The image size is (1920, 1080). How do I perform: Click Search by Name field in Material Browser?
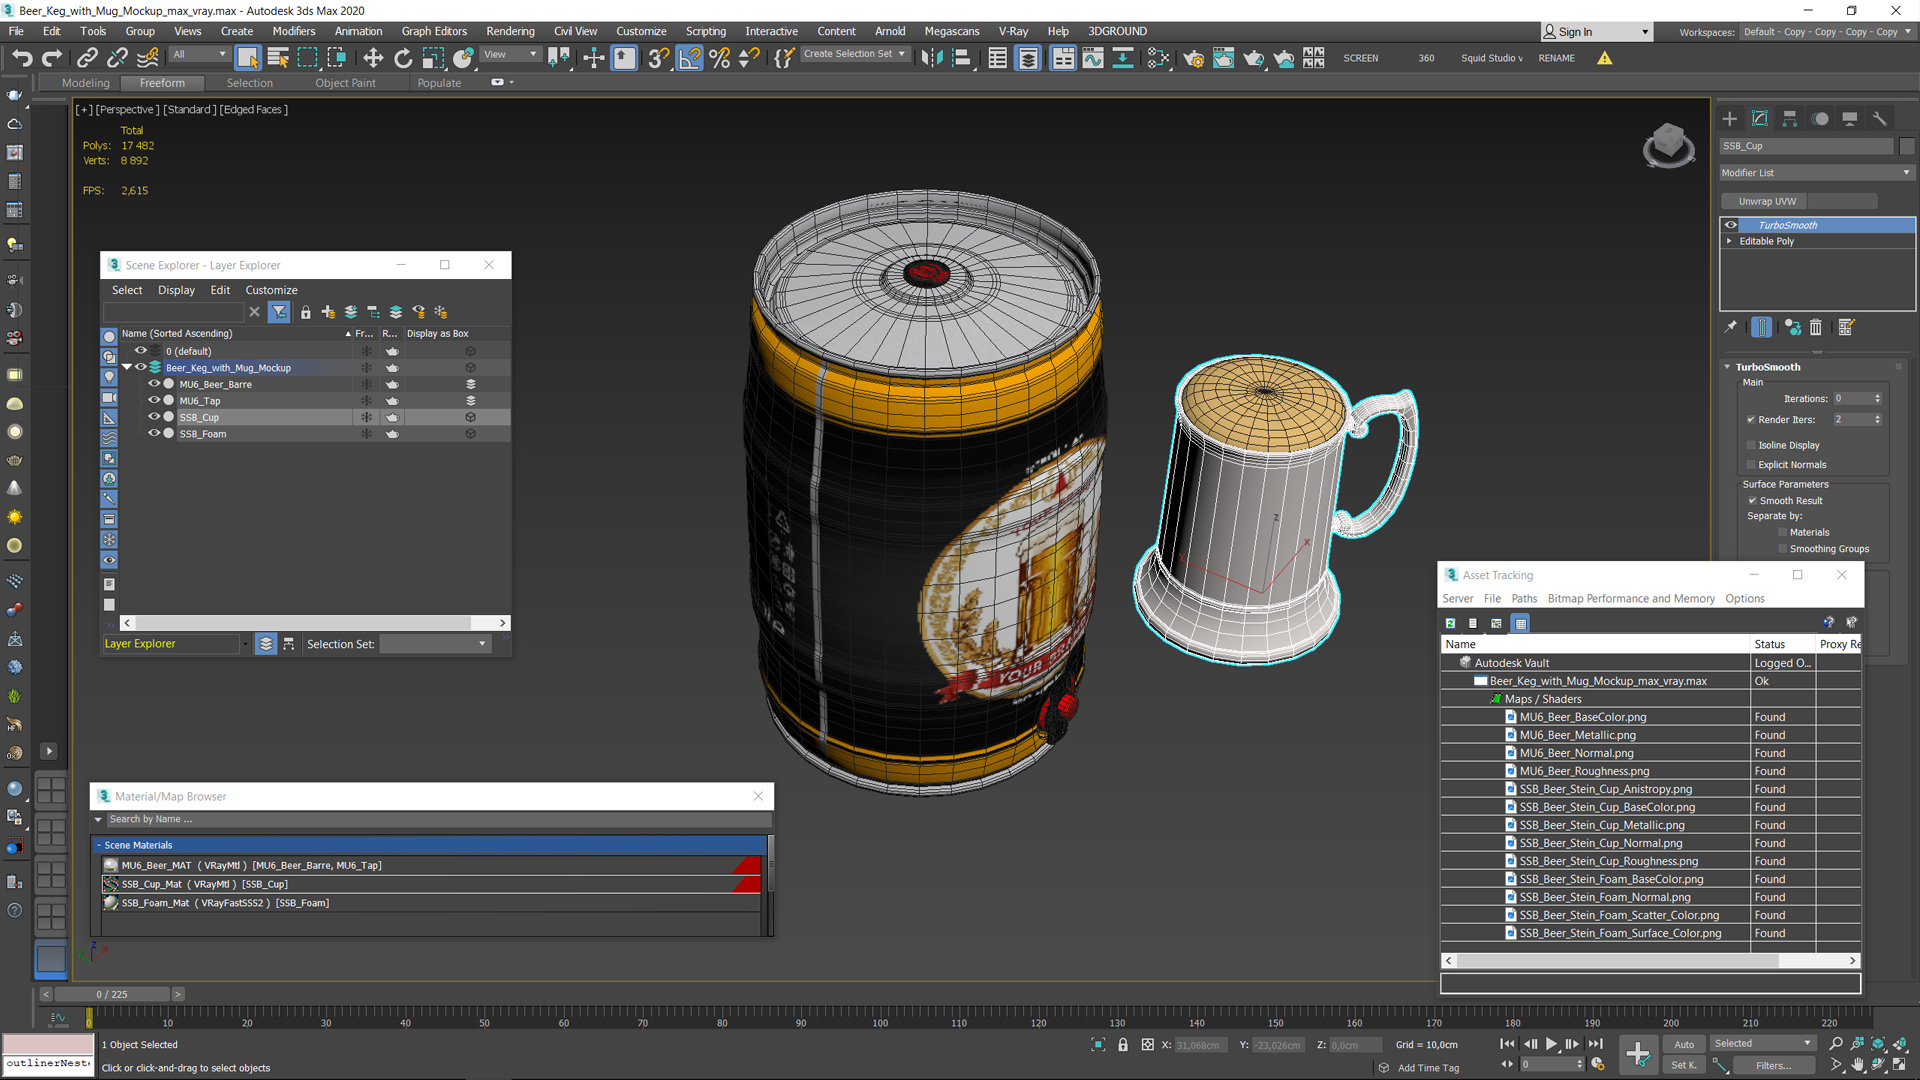point(438,819)
